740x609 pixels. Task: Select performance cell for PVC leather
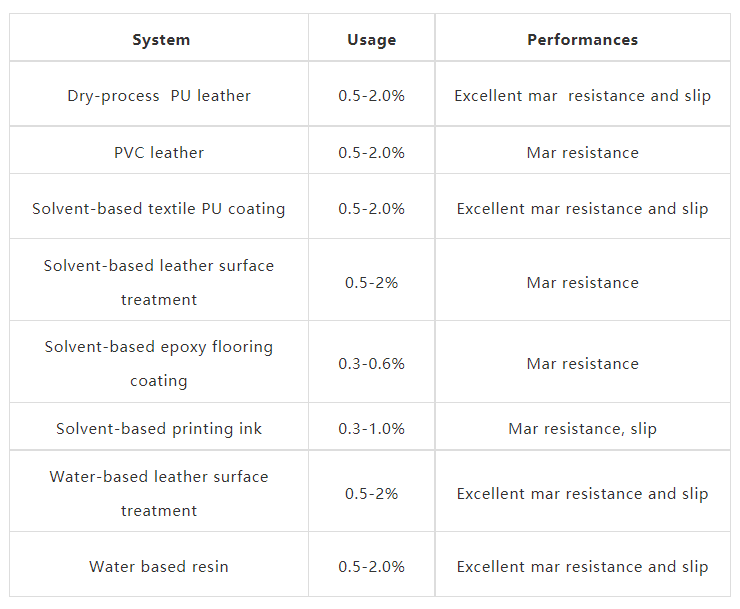(582, 153)
